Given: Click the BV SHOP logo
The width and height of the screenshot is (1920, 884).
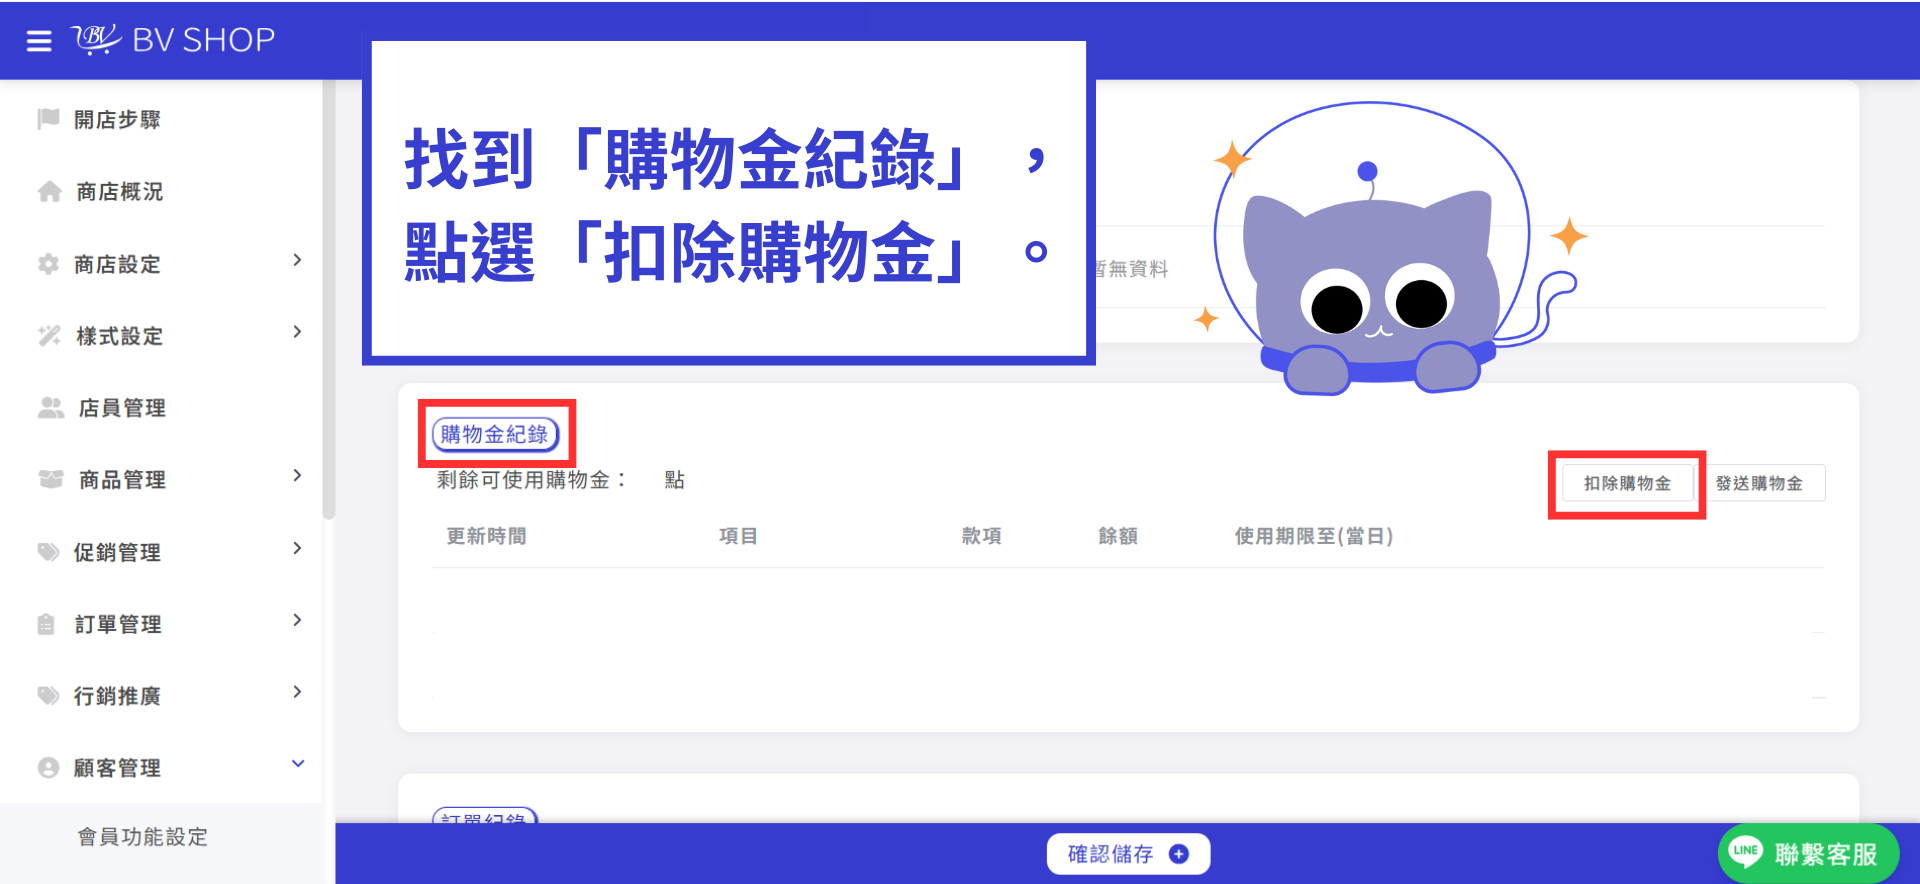Looking at the screenshot, I should point(173,40).
